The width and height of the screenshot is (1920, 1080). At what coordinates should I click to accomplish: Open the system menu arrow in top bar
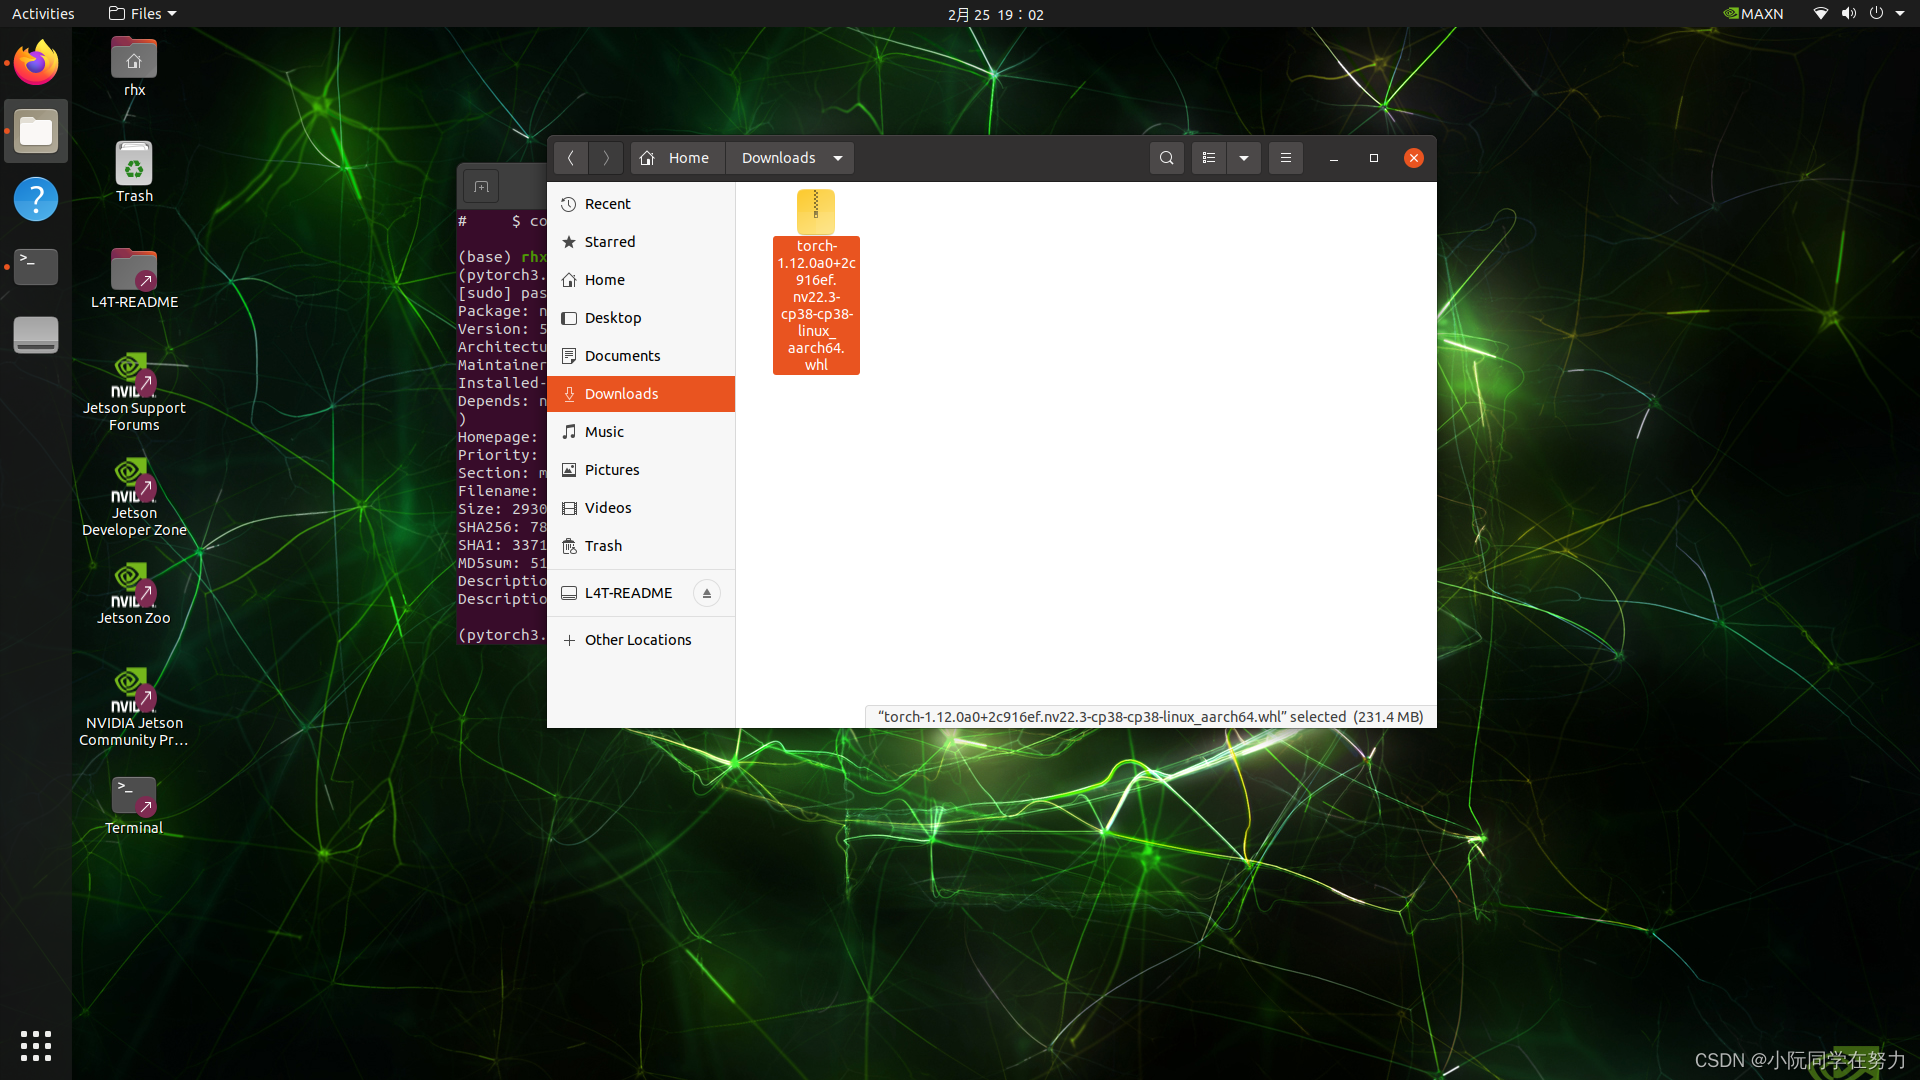1900,14
